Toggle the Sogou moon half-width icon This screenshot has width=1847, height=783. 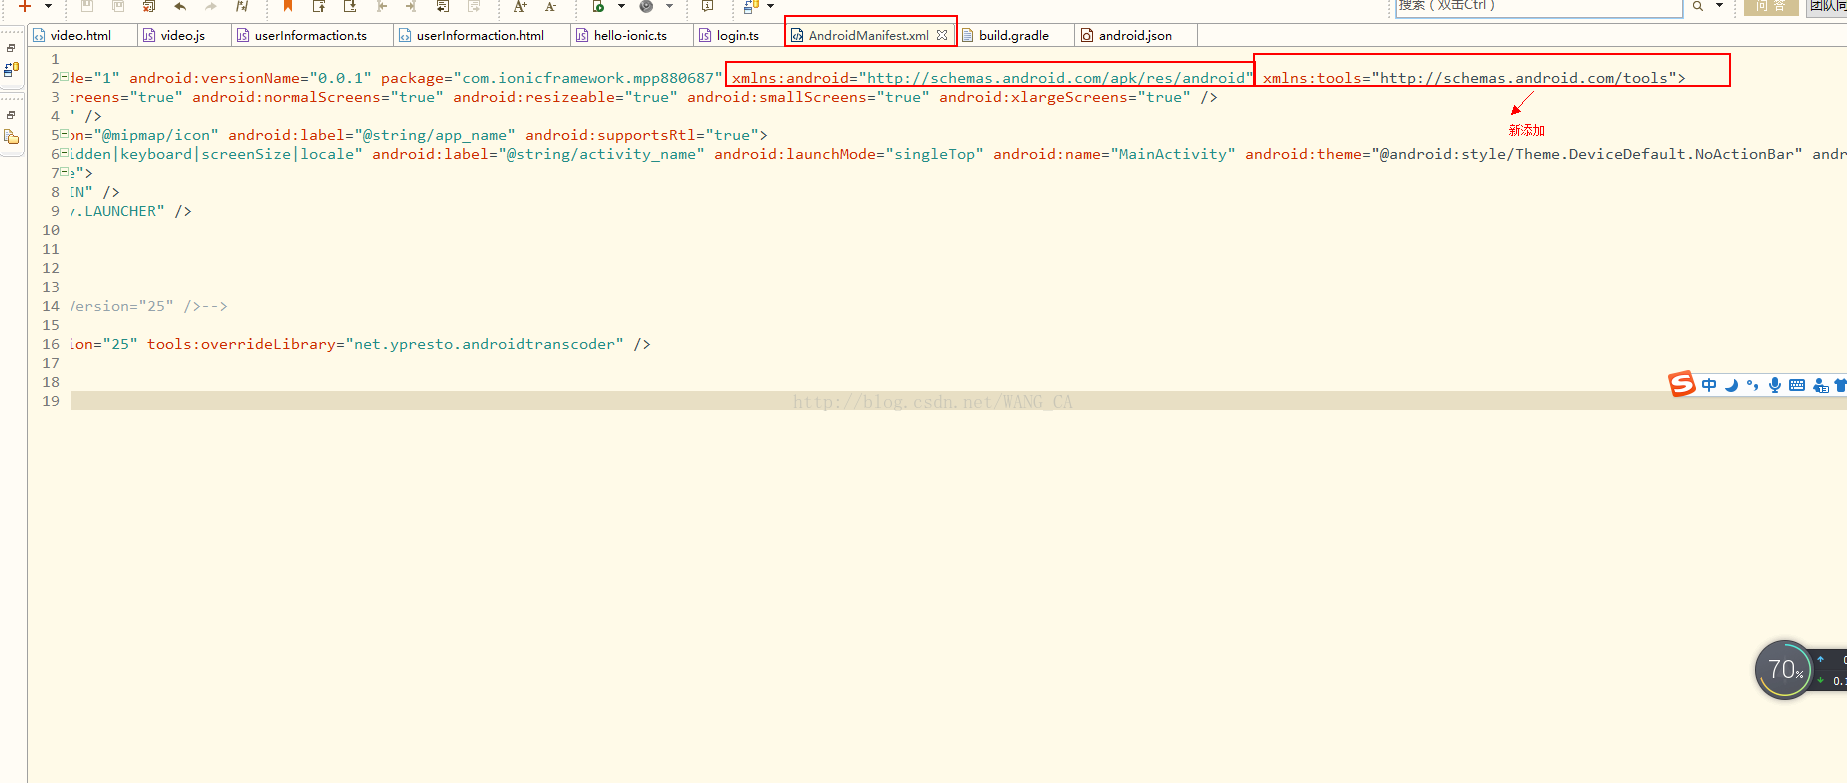(x=1731, y=385)
